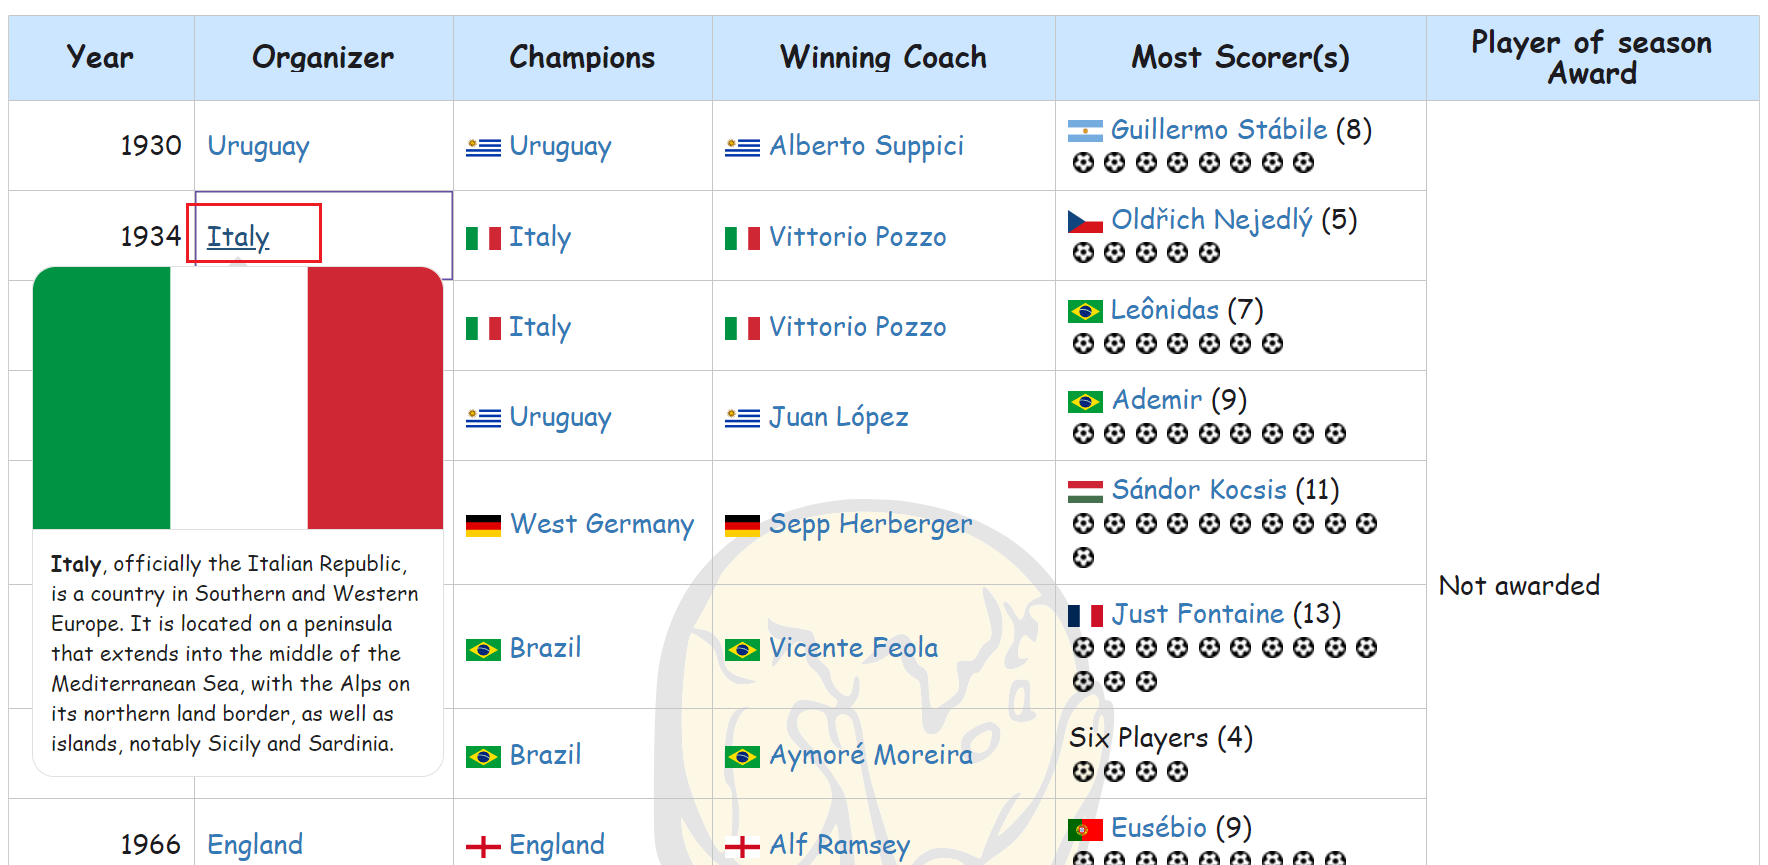Click the Portugal flag beside Eusébio
This screenshot has height=865, width=1768.
point(1085,829)
